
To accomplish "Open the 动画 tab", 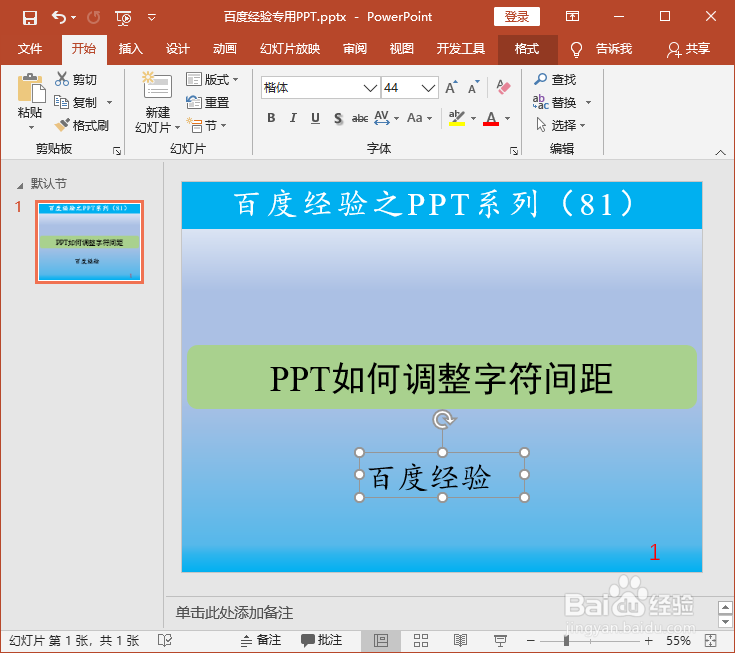I will point(225,49).
